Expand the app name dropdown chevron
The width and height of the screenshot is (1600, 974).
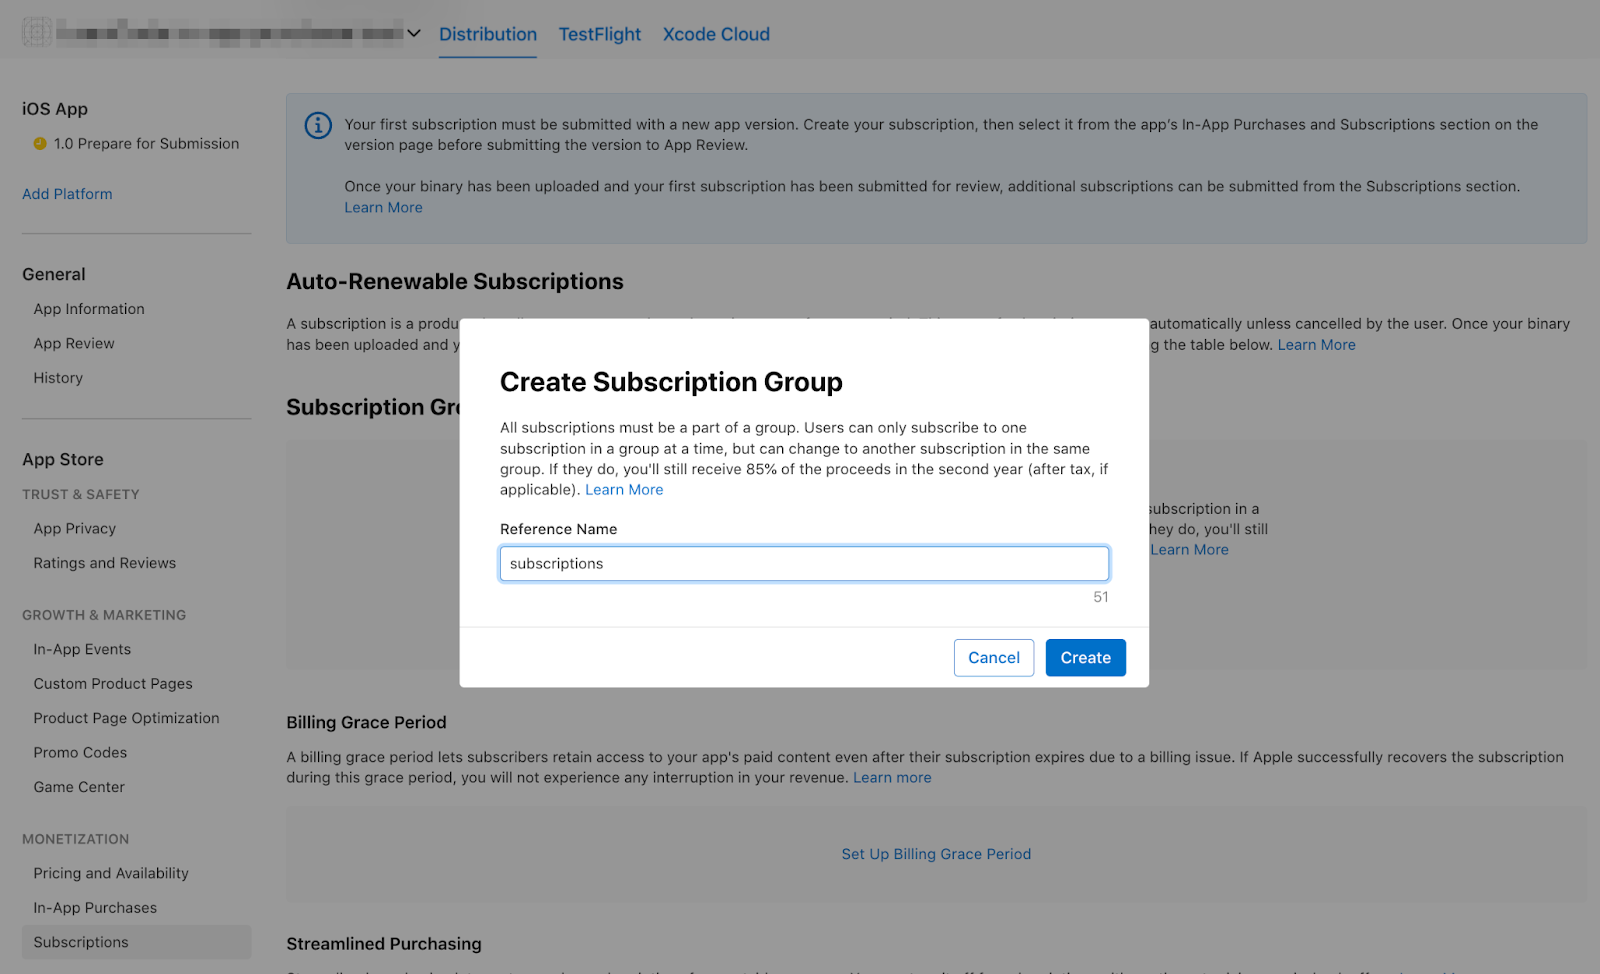click(414, 33)
